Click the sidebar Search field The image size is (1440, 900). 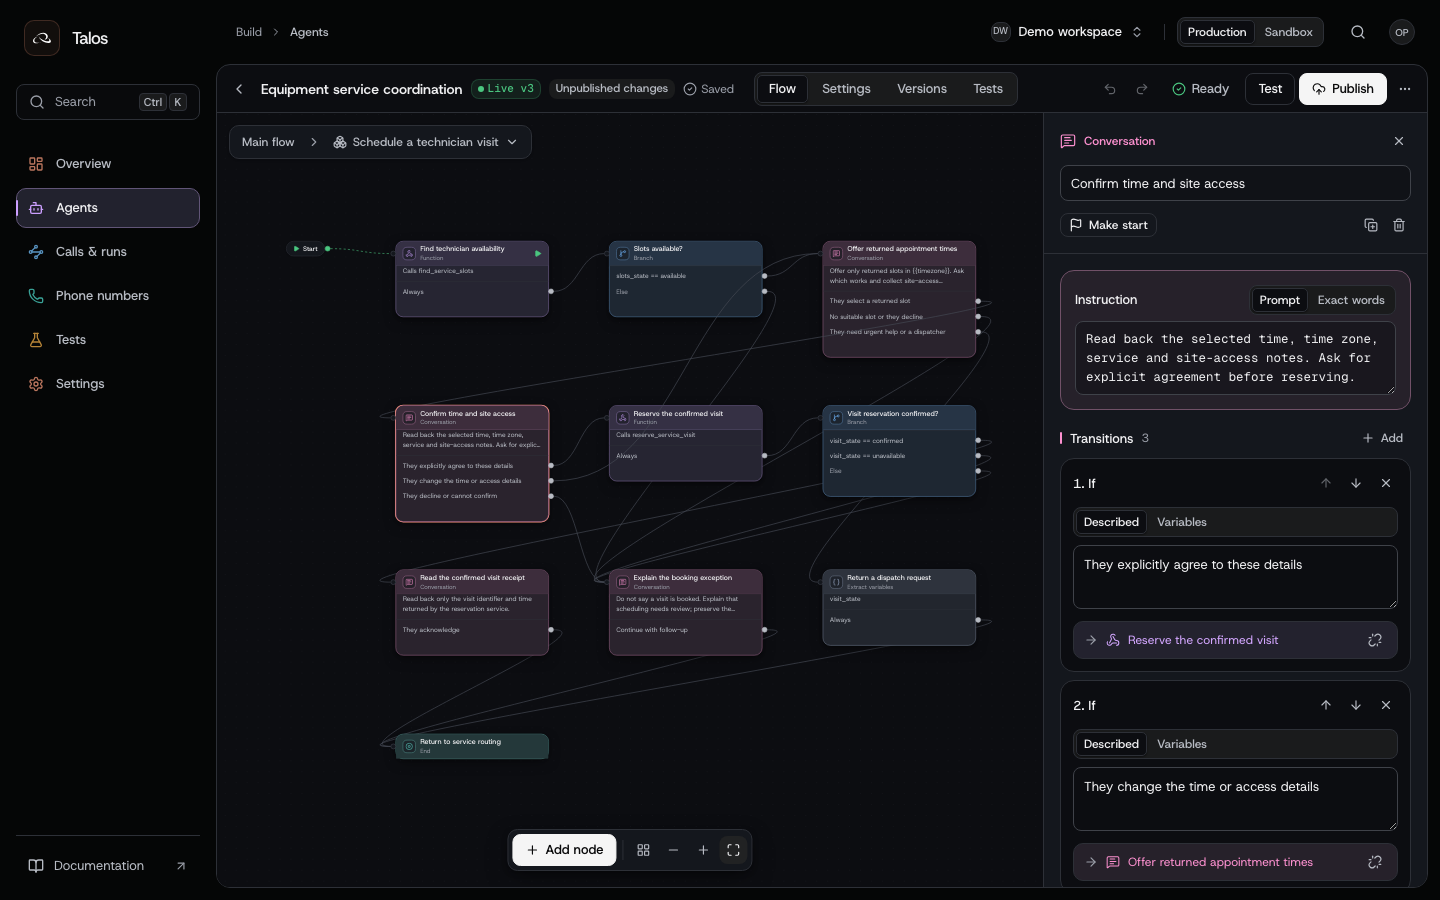point(108,102)
